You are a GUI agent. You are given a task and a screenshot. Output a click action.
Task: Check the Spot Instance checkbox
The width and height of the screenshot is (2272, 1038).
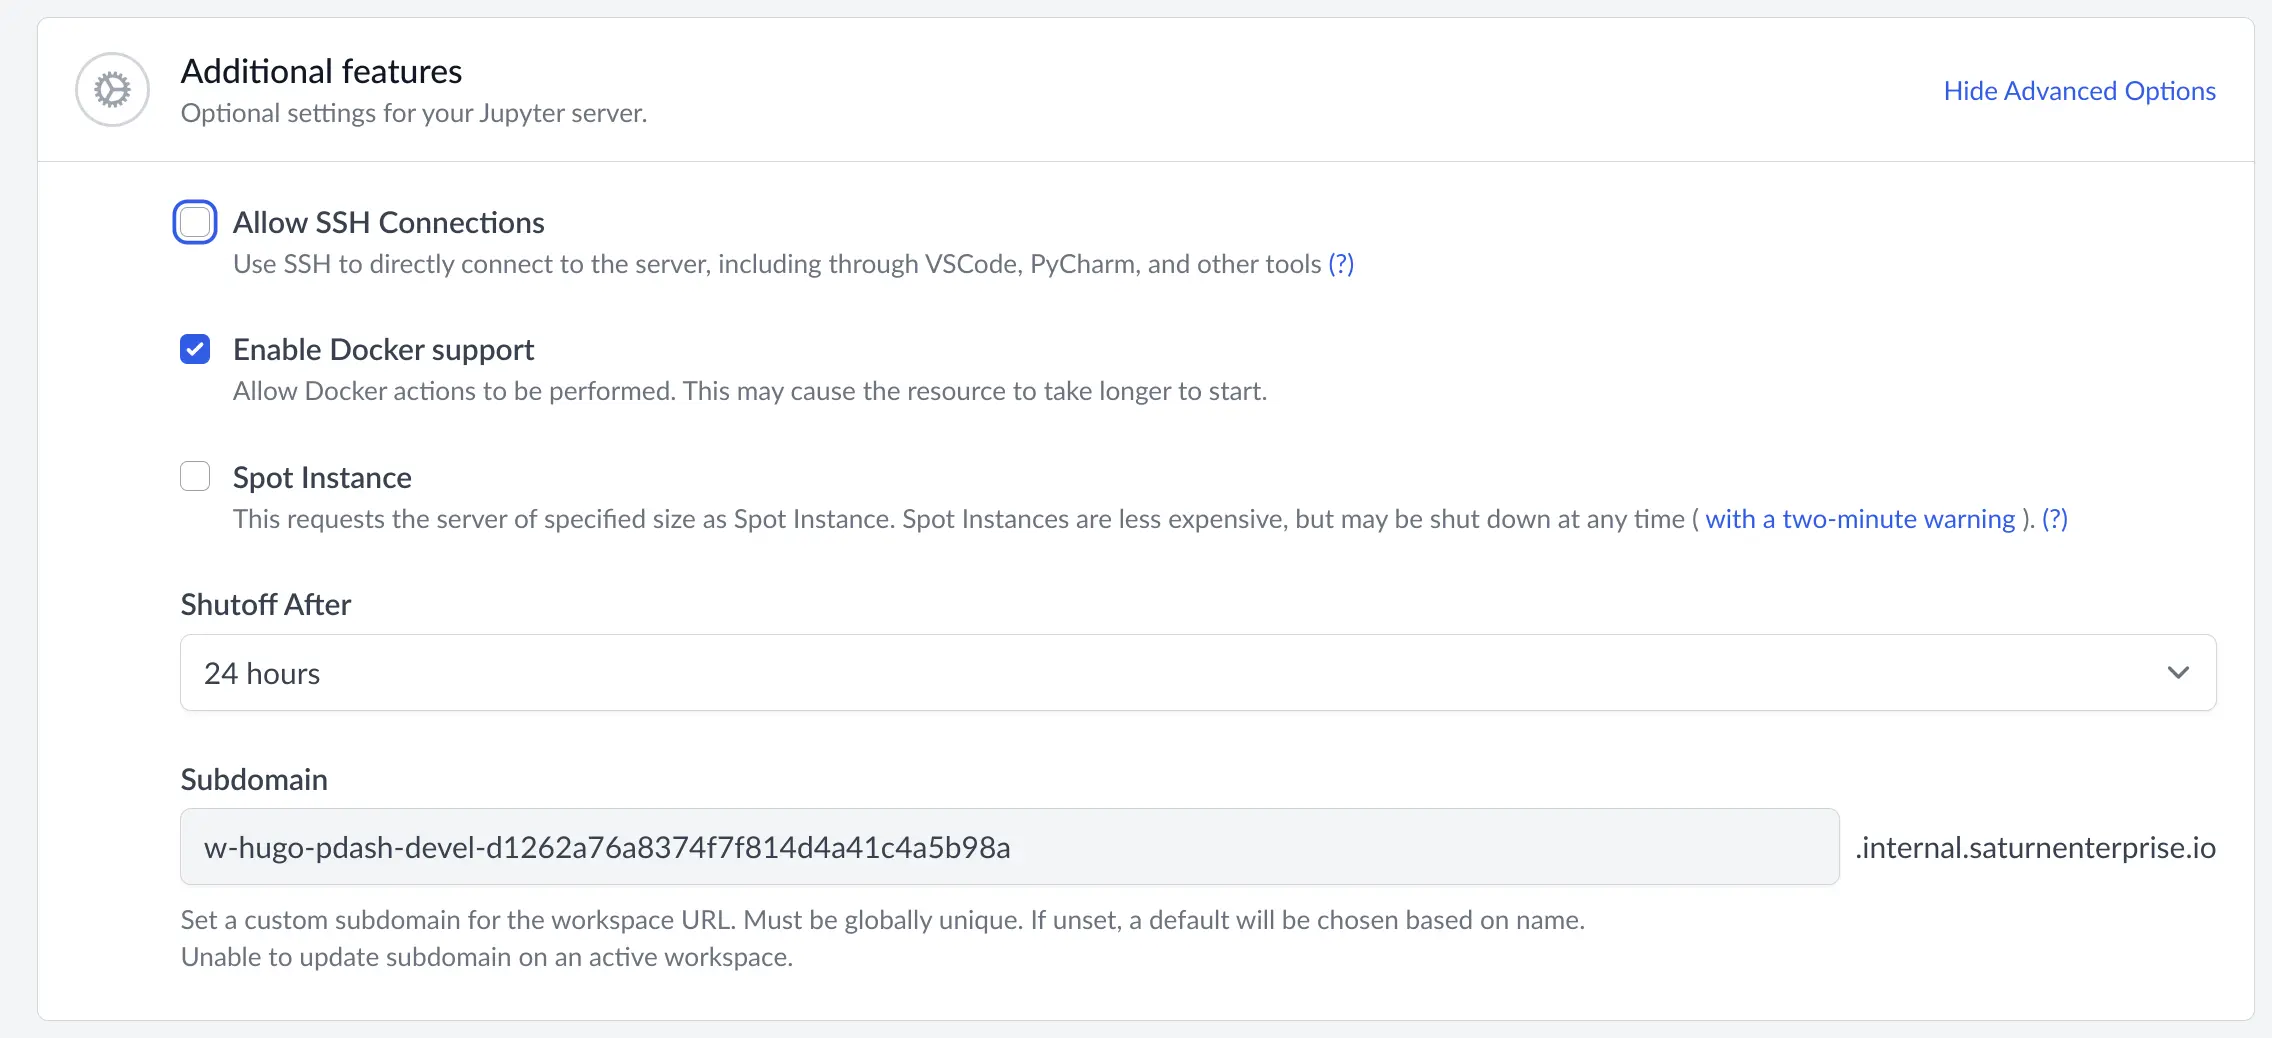(x=195, y=476)
